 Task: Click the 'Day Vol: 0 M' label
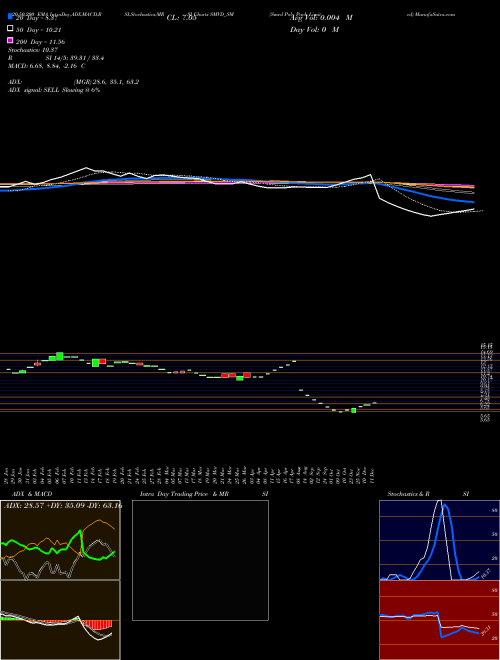click(314, 29)
